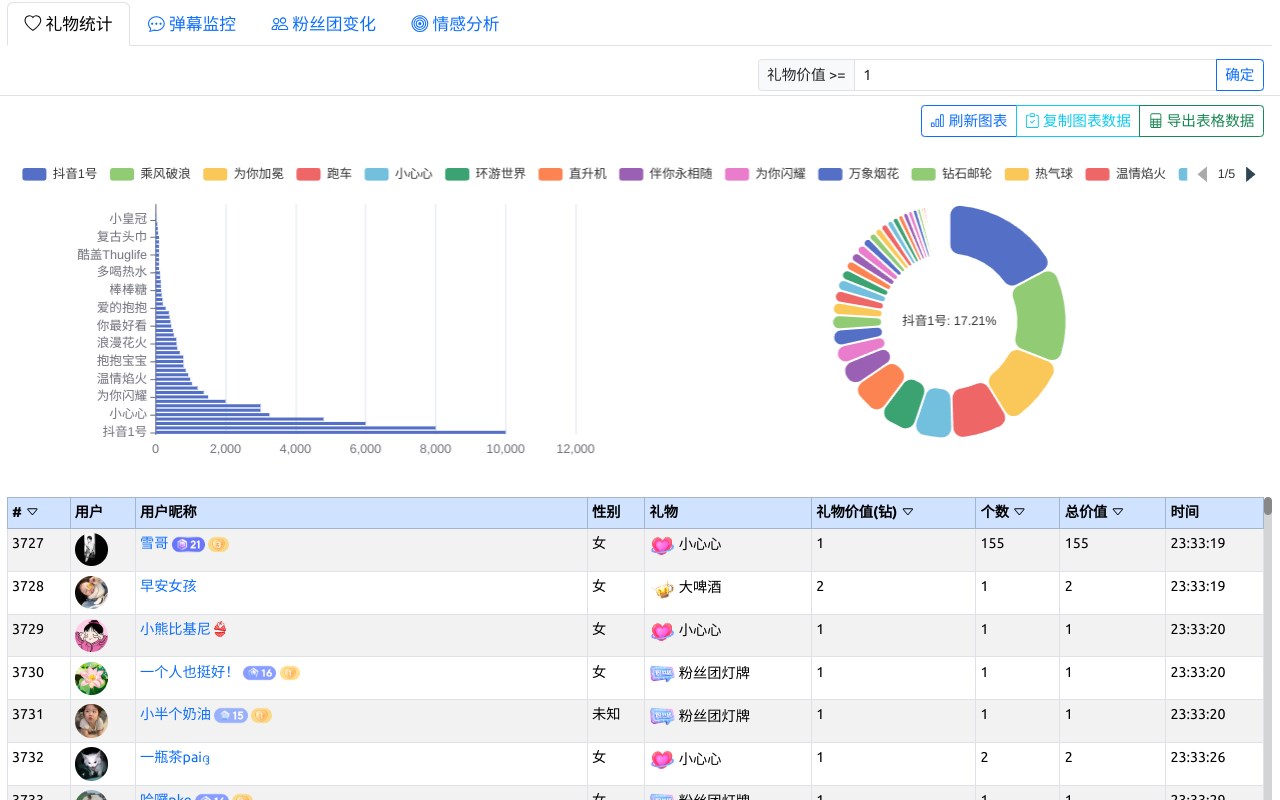The width and height of the screenshot is (1280, 800).
Task: Click the gold badge beside 一个人也挺好！
Action: pyautogui.click(x=289, y=673)
